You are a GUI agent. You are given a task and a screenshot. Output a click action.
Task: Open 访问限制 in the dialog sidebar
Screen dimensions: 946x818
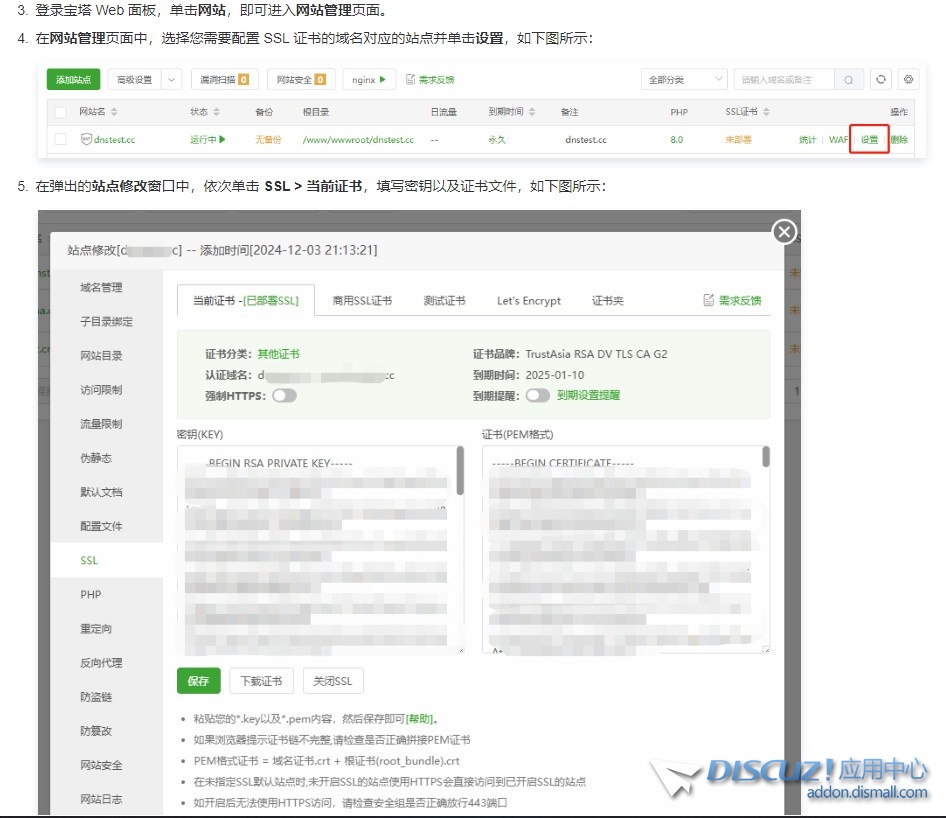(x=101, y=390)
